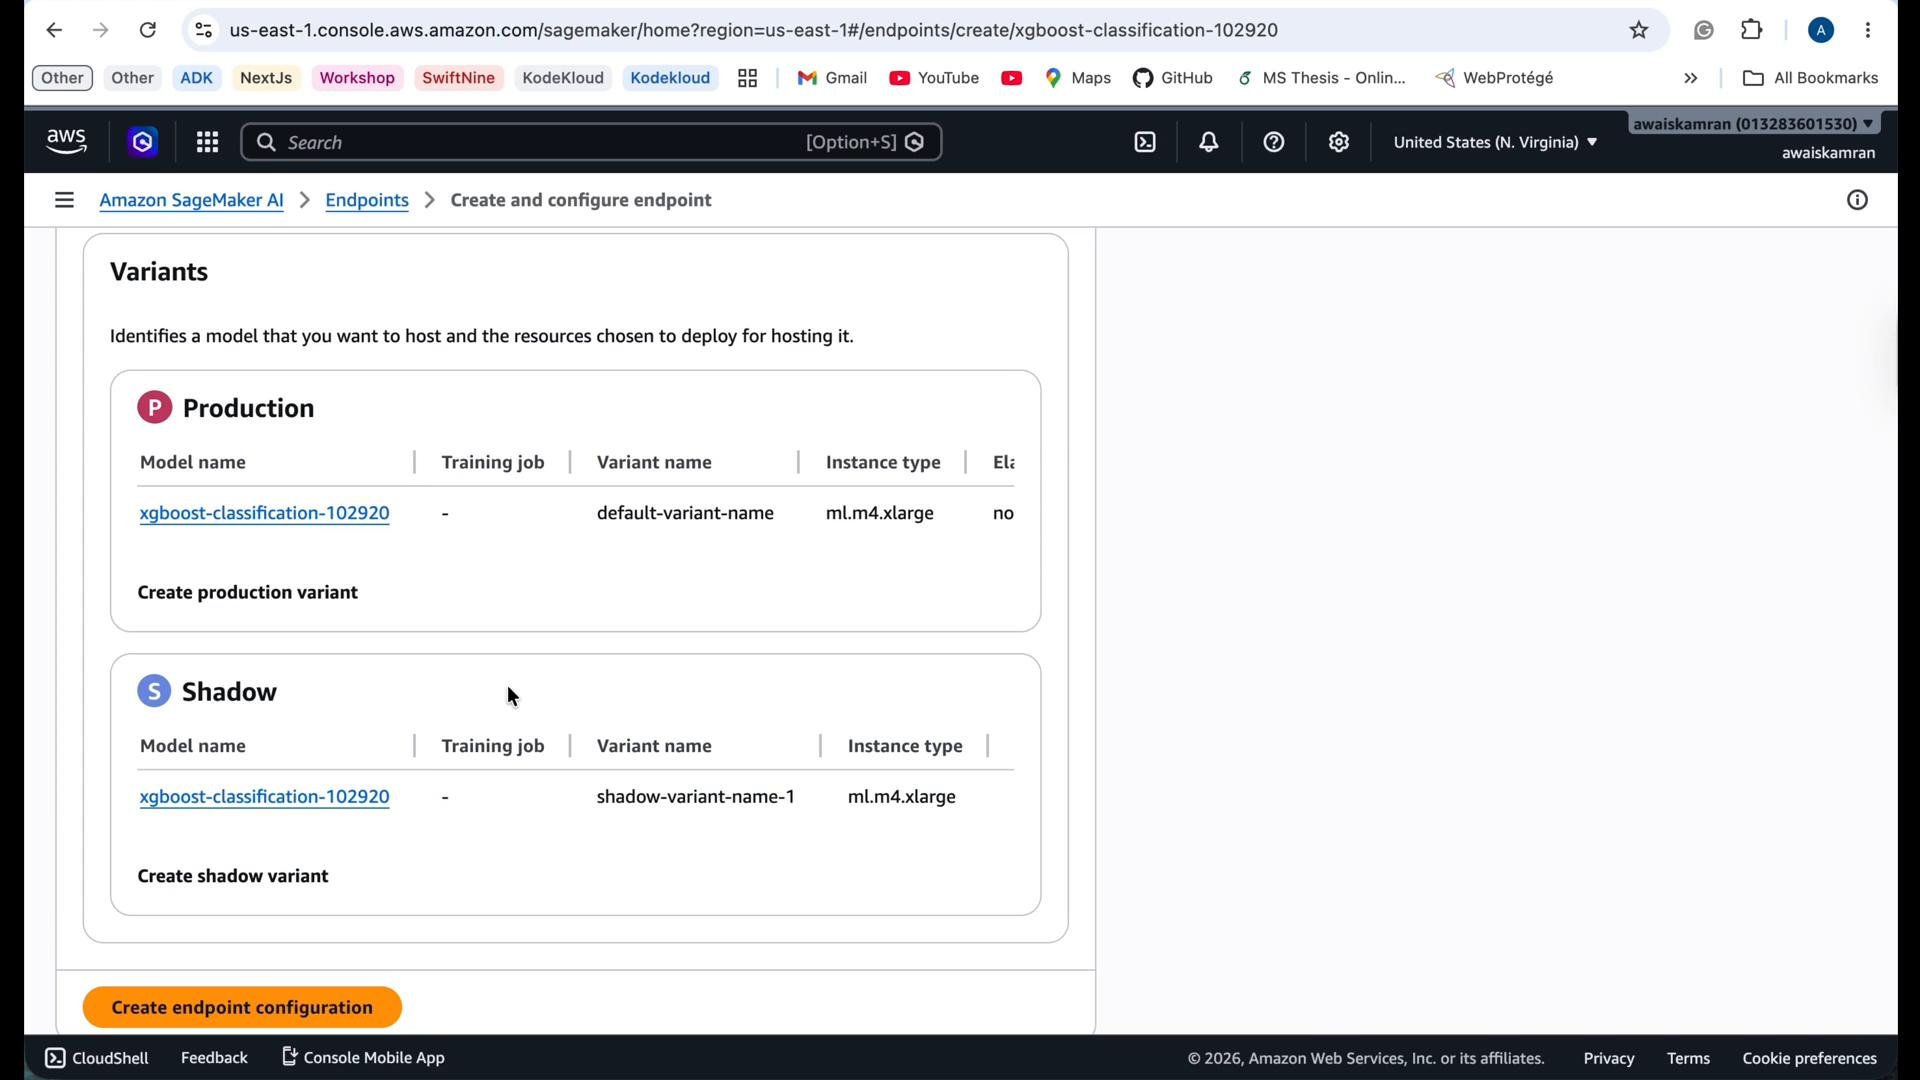Go to Endpoints breadcrumb
Image resolution: width=1920 pixels, height=1080 pixels.
(x=367, y=200)
